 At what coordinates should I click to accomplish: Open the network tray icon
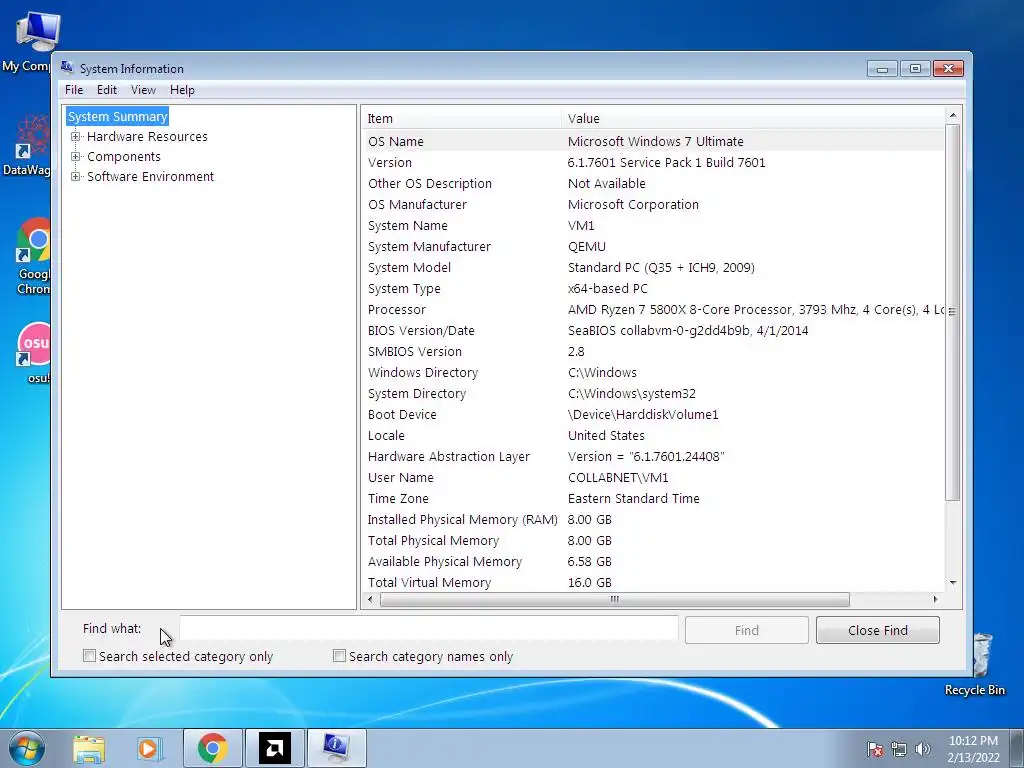[899, 749]
